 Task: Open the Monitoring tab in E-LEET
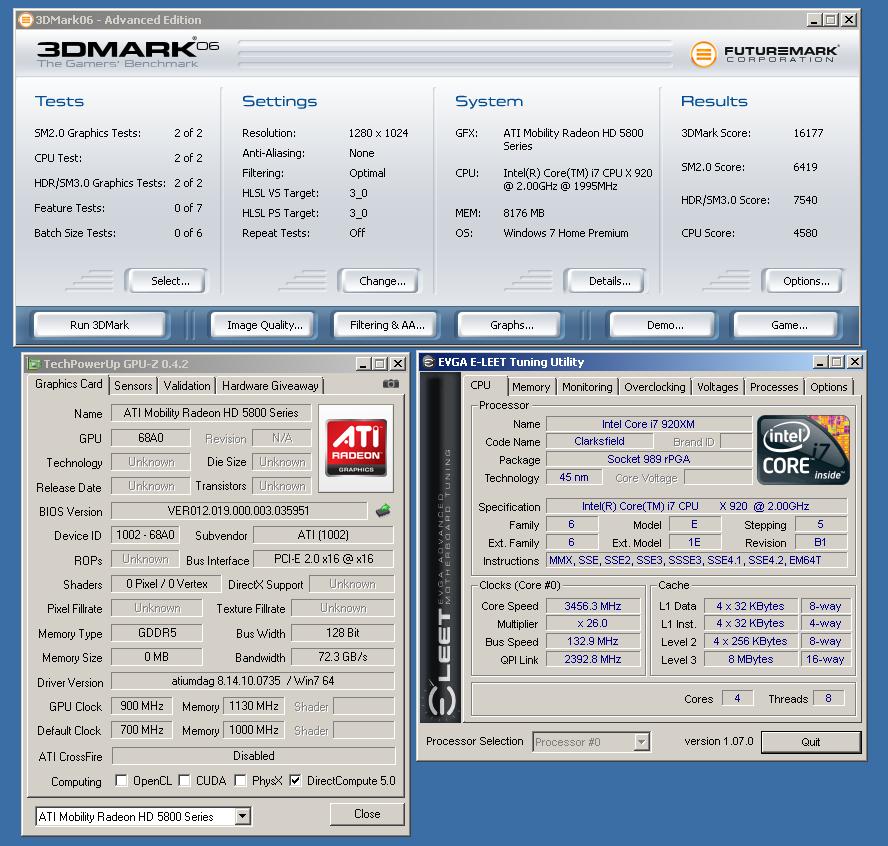[x=587, y=387]
